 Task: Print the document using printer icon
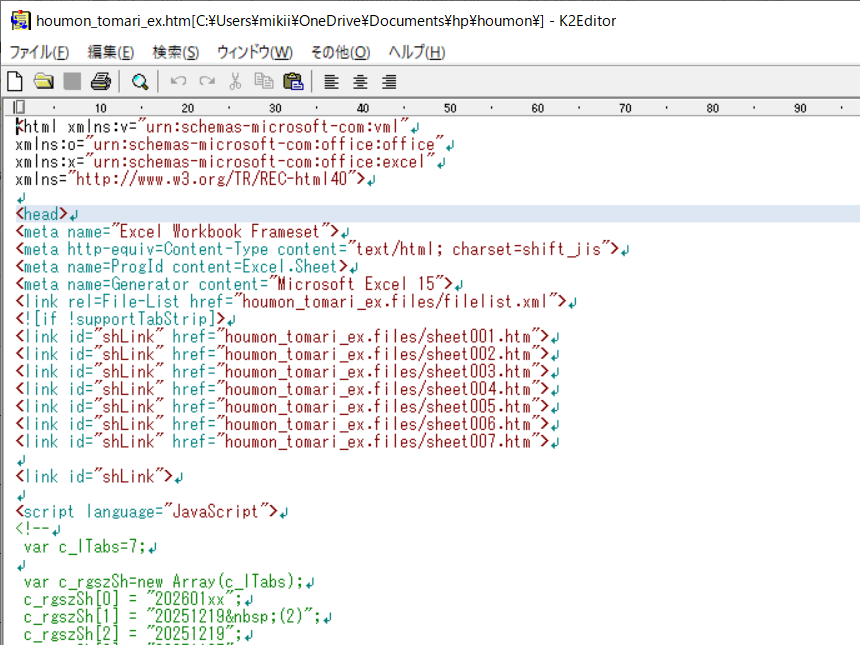[100, 82]
